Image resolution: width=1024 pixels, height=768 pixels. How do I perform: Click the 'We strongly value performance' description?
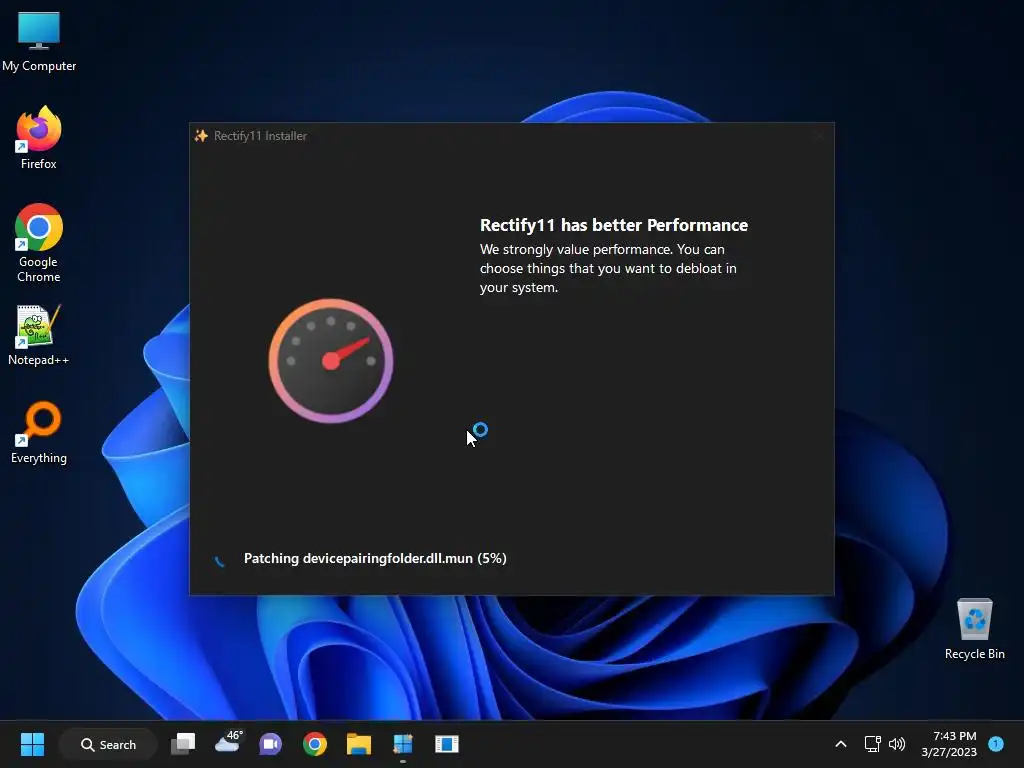(x=608, y=268)
